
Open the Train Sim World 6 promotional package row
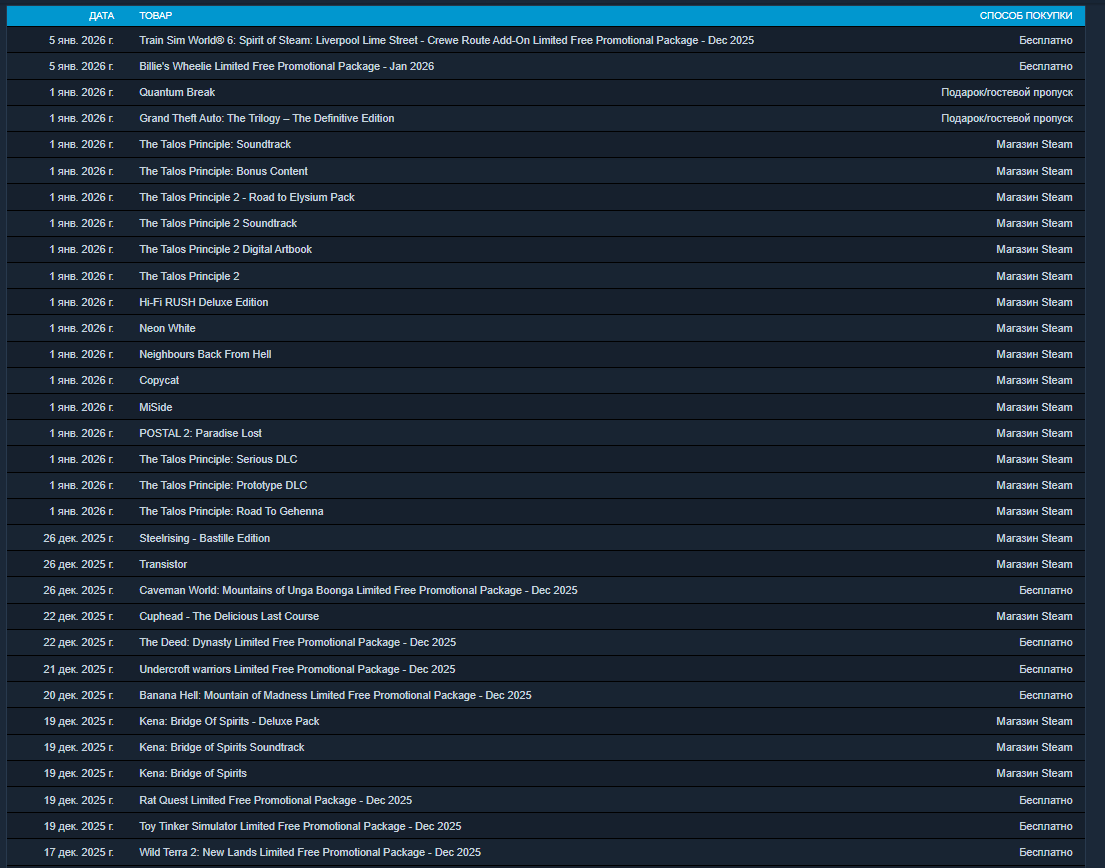pos(546,40)
